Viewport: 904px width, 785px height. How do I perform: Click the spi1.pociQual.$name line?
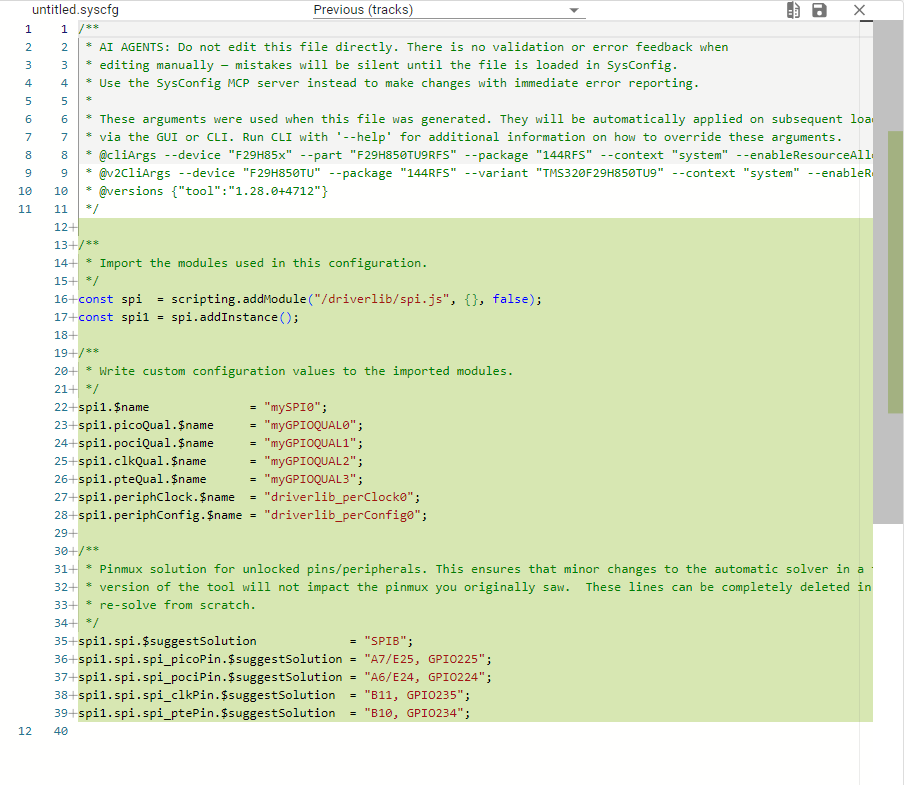(x=220, y=443)
